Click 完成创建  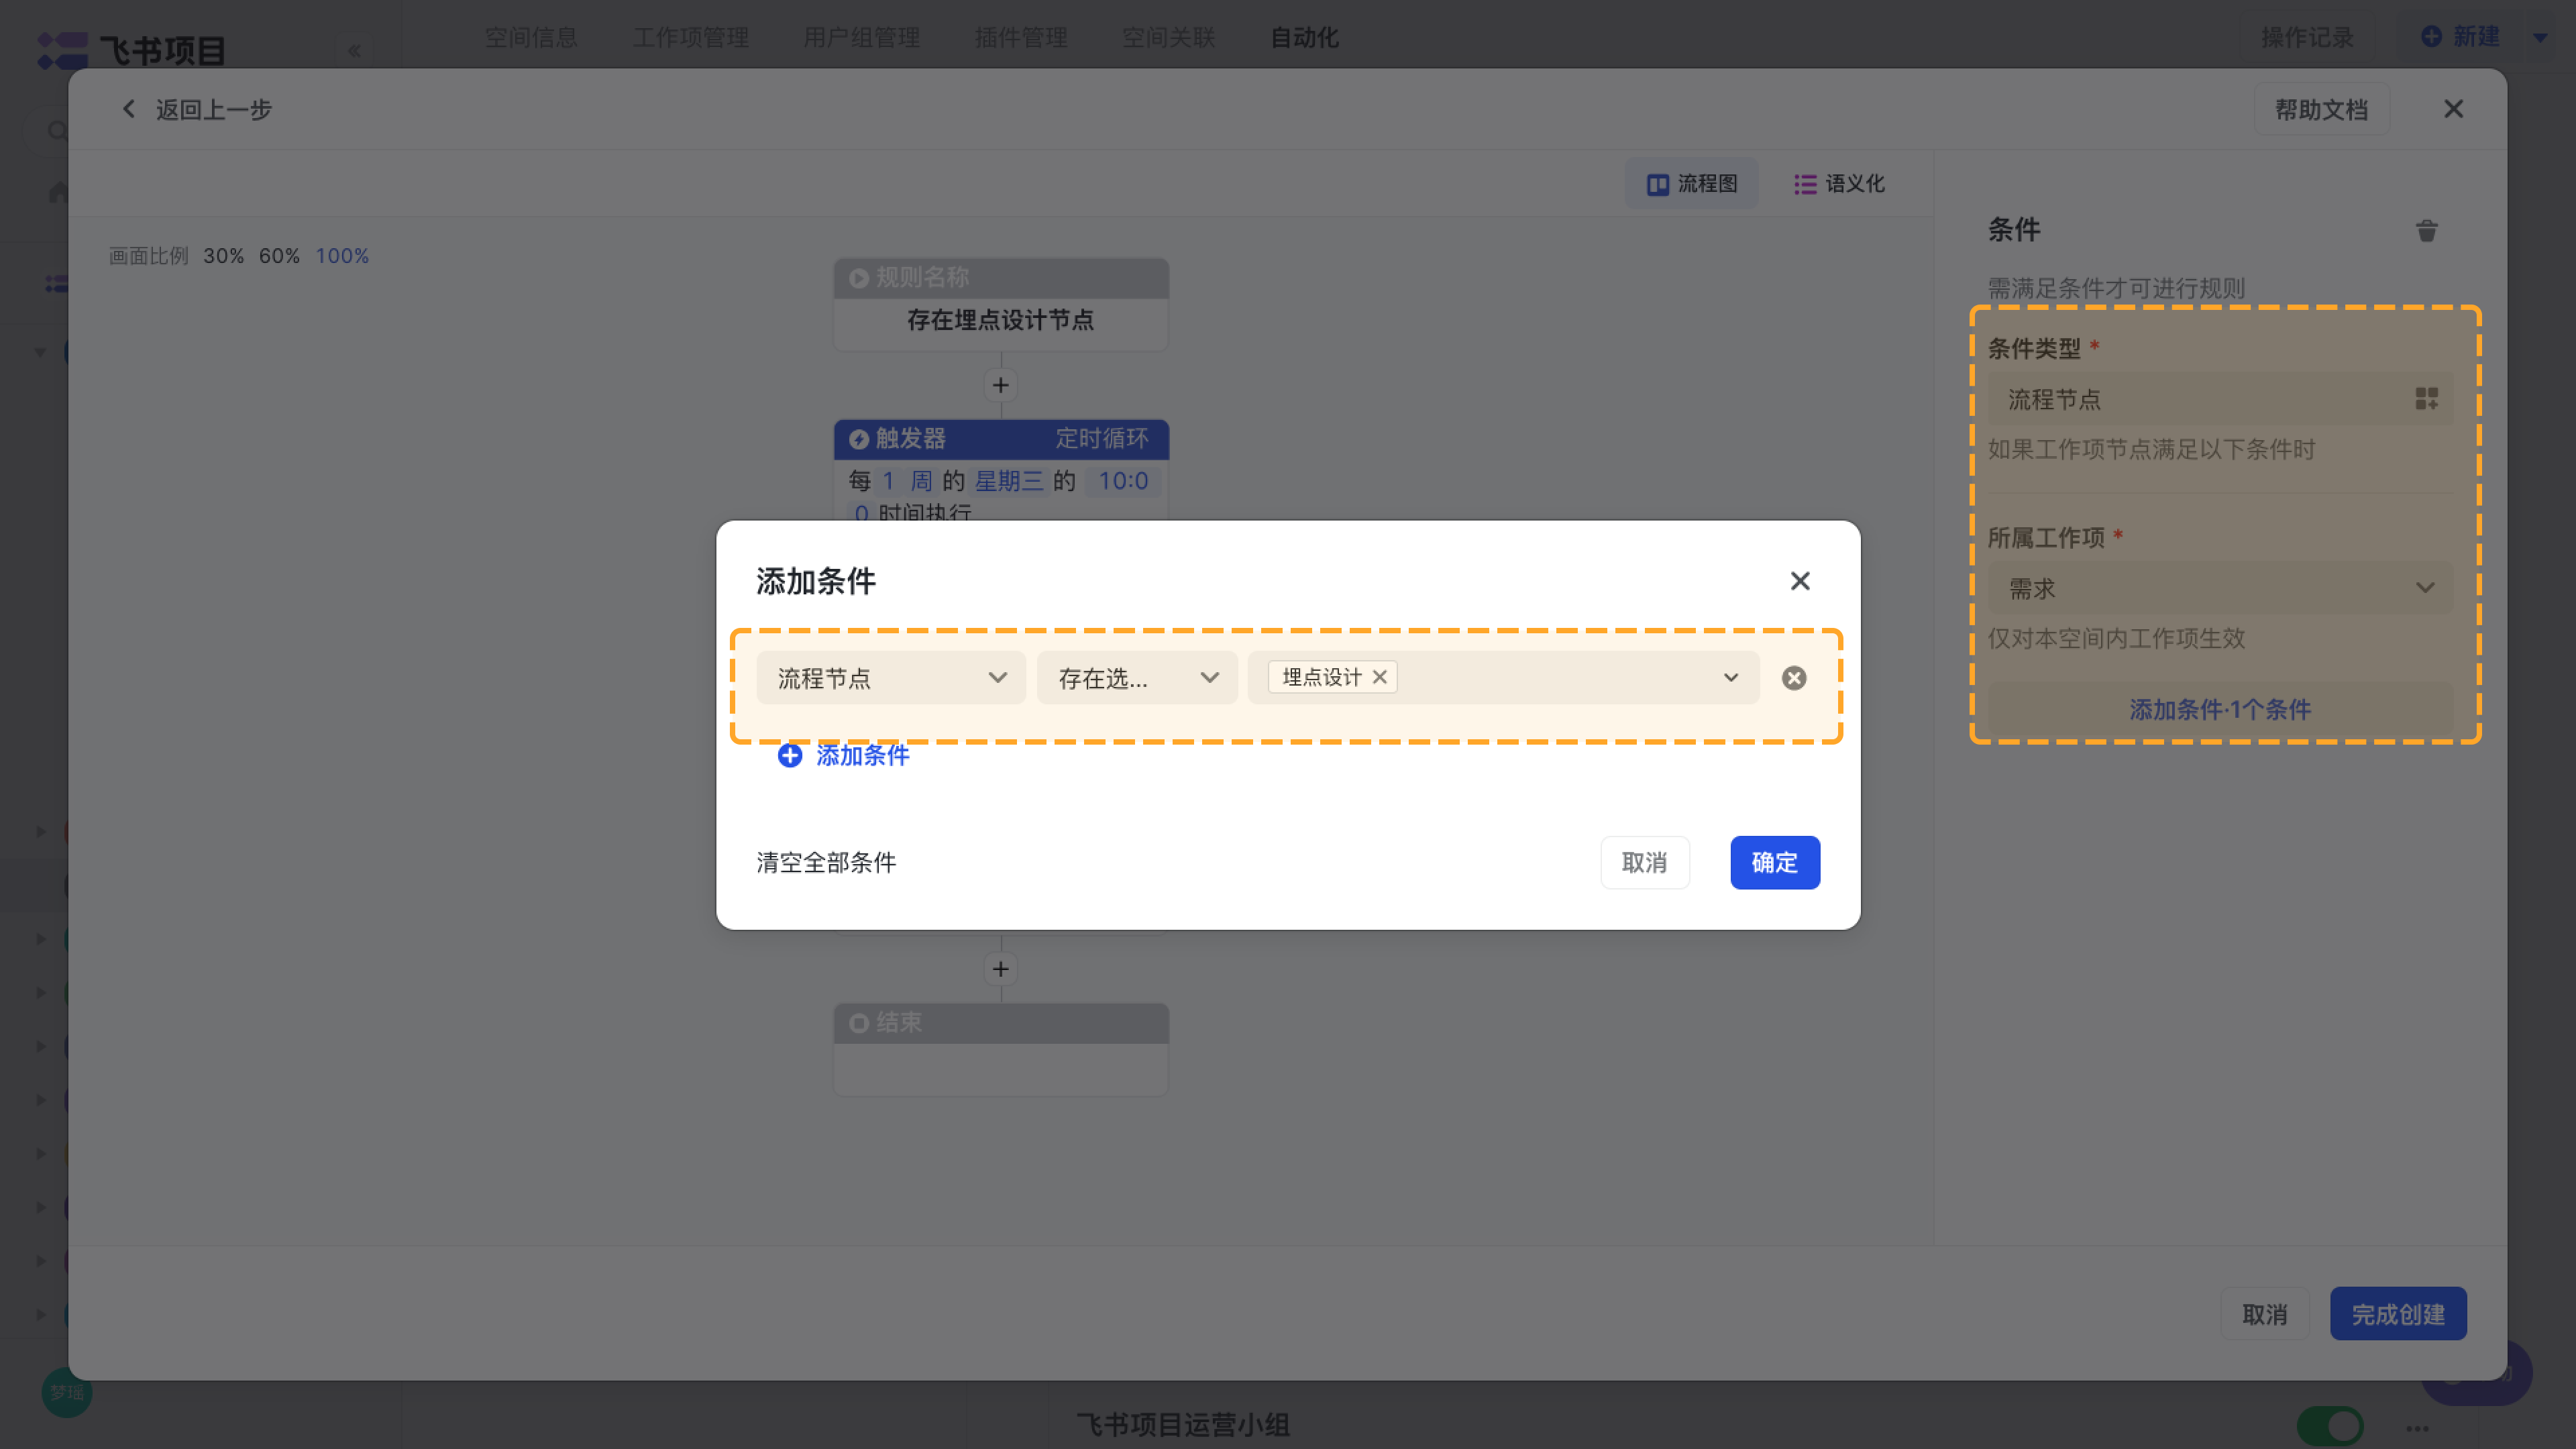coord(2398,1313)
